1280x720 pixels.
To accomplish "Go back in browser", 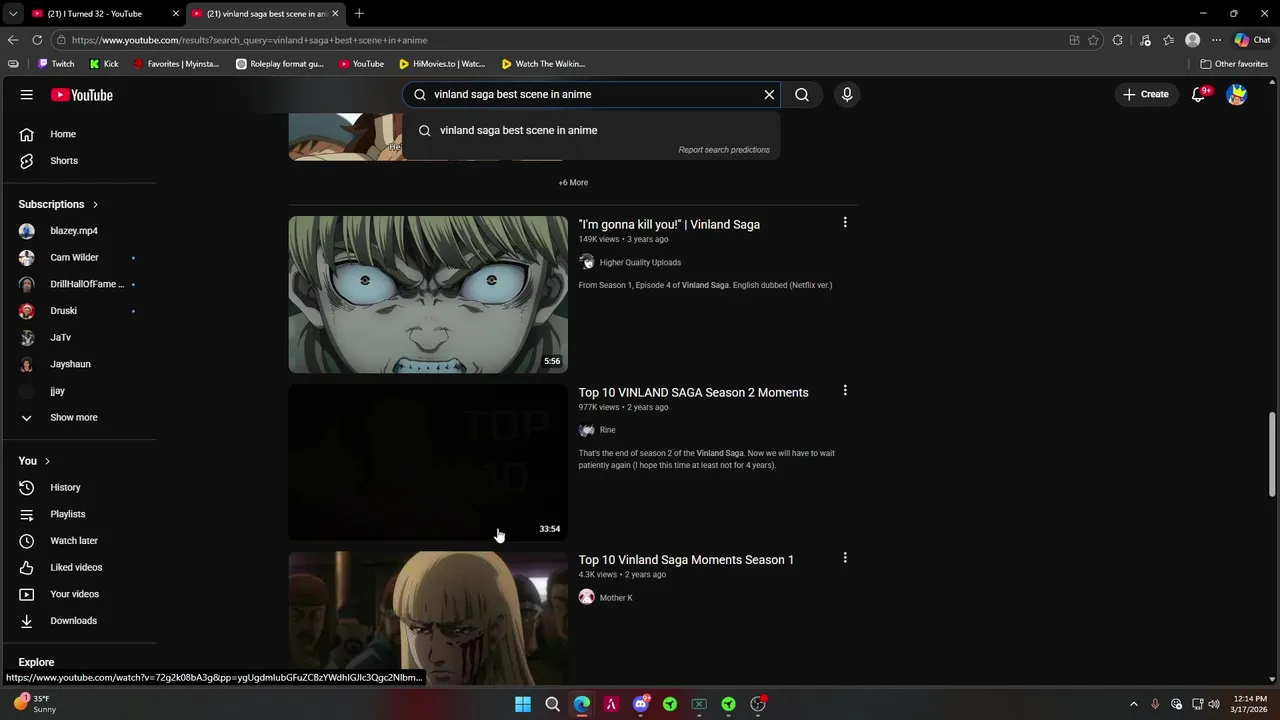I will [x=13, y=40].
